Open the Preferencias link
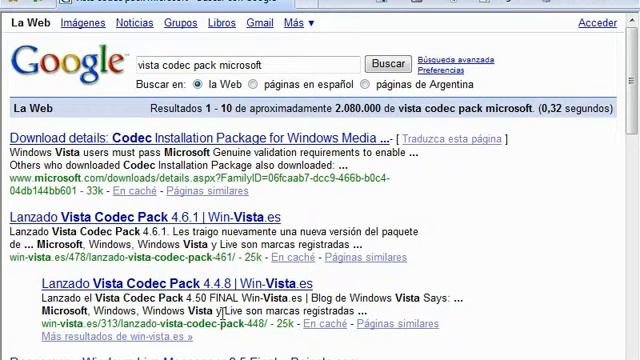Screen dimensions: 640x360 [440, 70]
